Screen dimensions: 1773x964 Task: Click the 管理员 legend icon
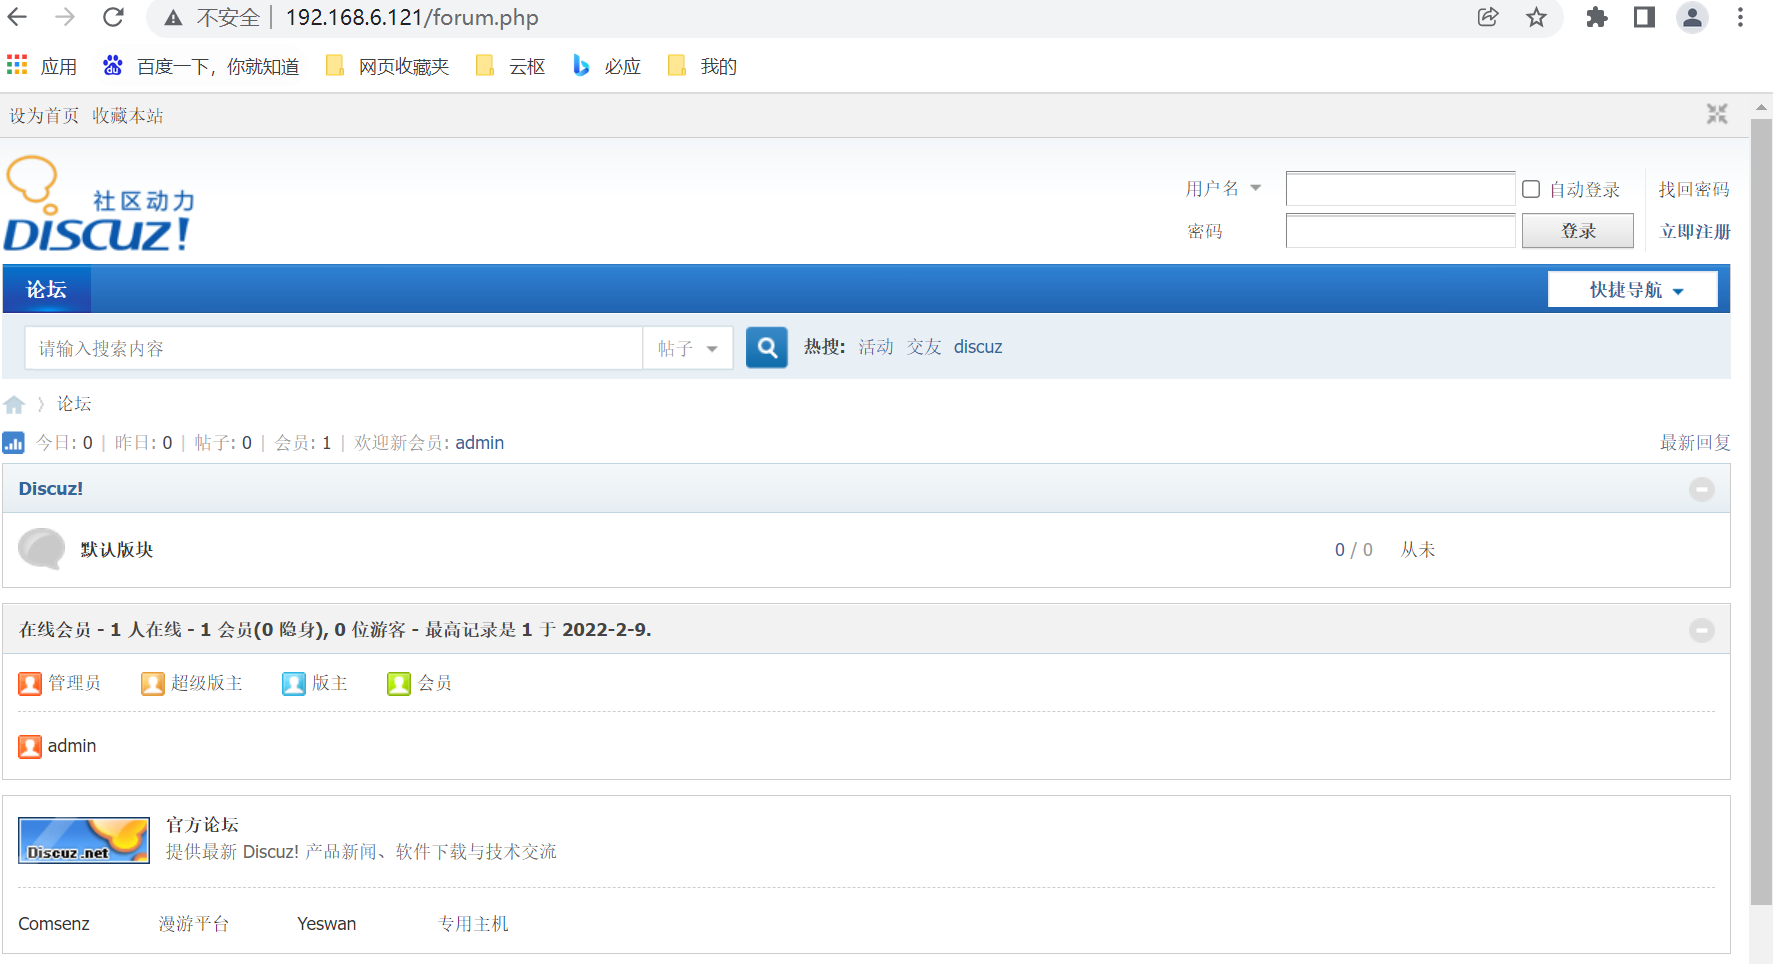pos(30,683)
